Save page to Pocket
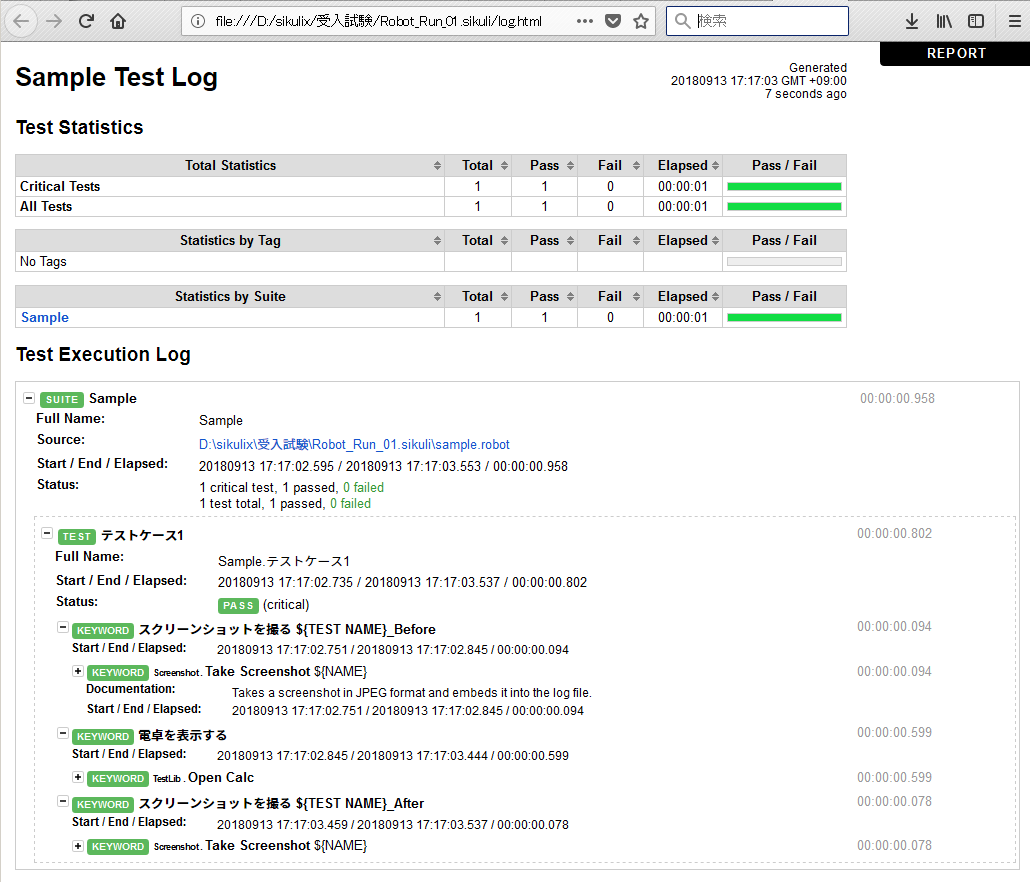Image resolution: width=1030 pixels, height=882 pixels. (x=613, y=21)
